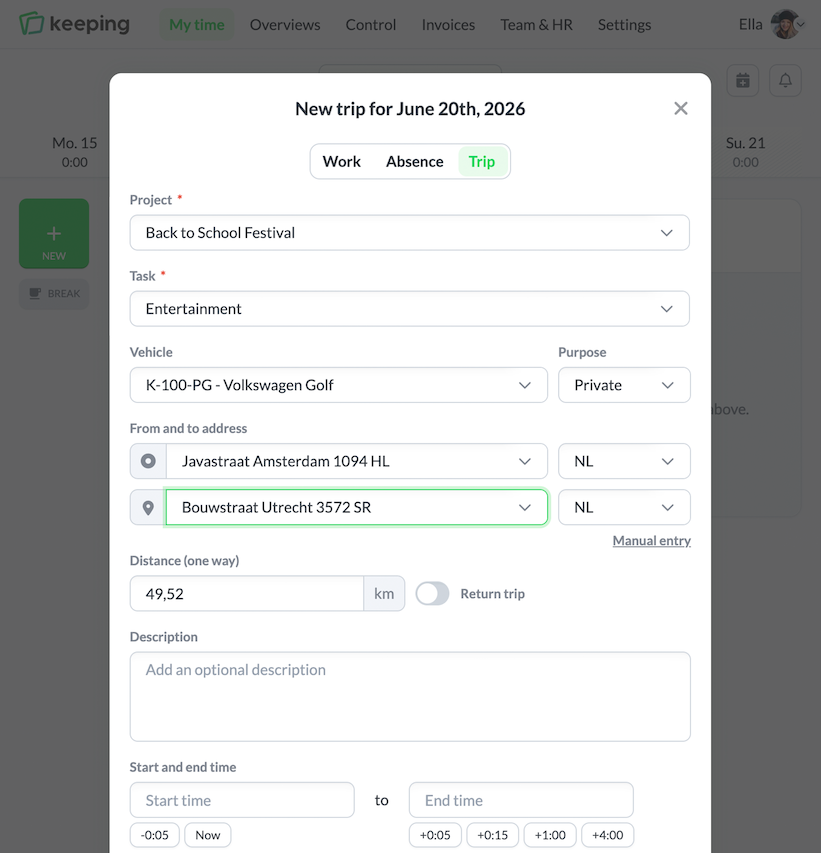Open Team & HR in navigation

click(x=536, y=24)
